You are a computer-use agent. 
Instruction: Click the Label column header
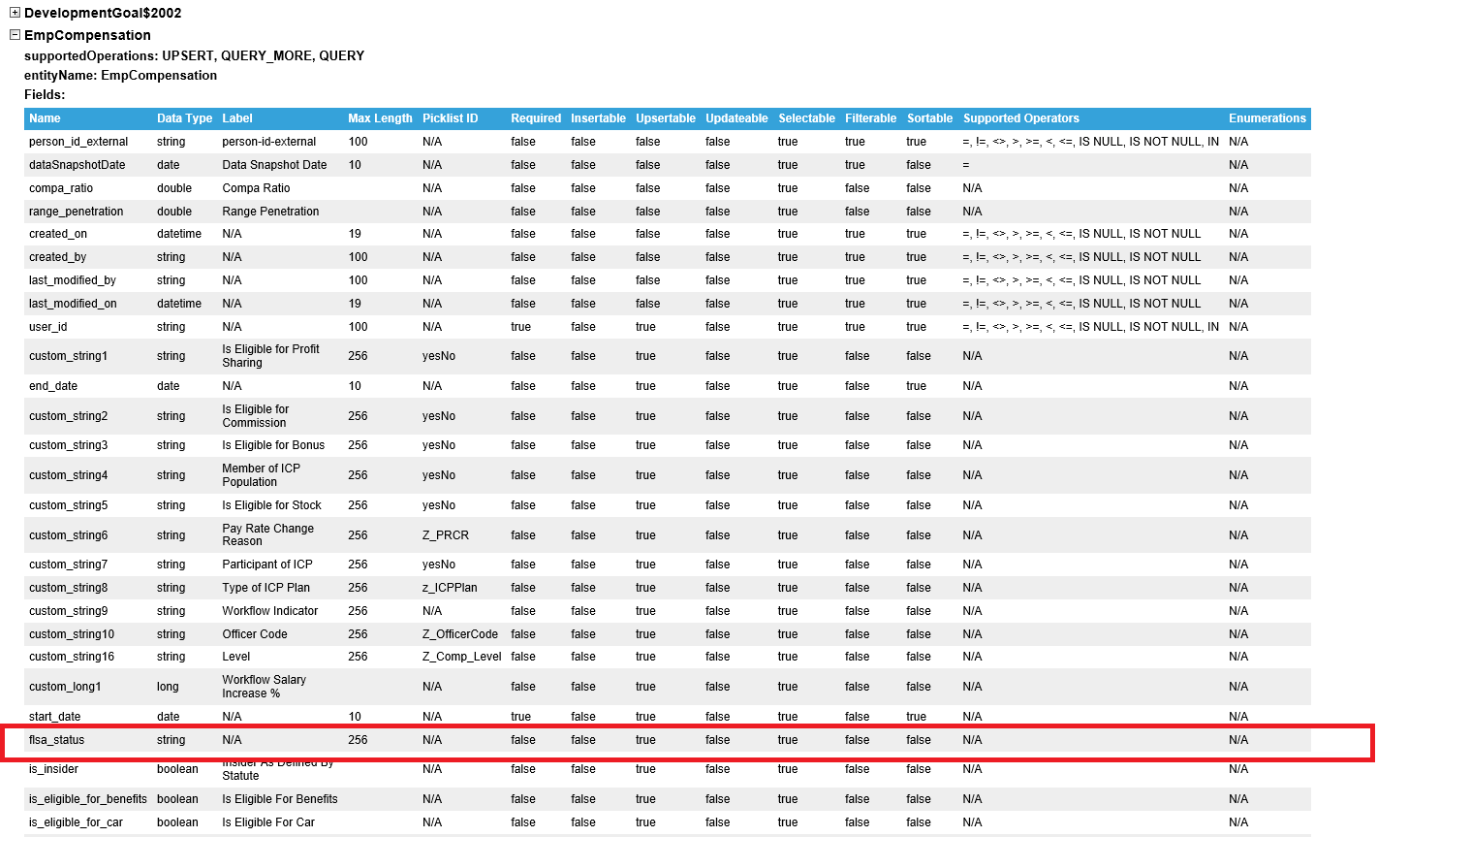click(x=237, y=118)
